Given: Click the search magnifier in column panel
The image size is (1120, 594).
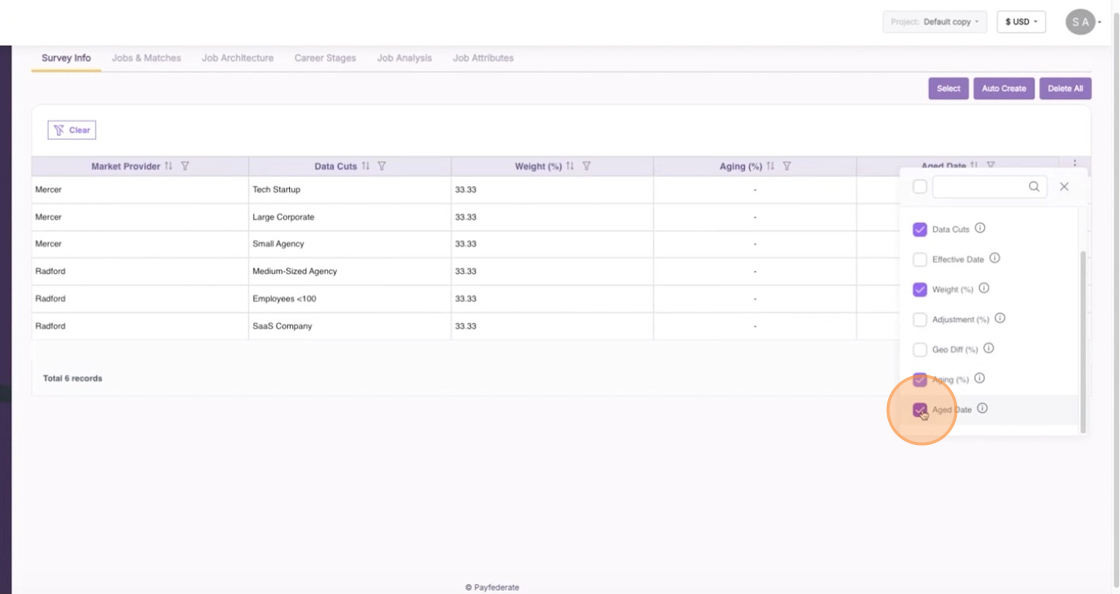Looking at the screenshot, I should point(1034,186).
